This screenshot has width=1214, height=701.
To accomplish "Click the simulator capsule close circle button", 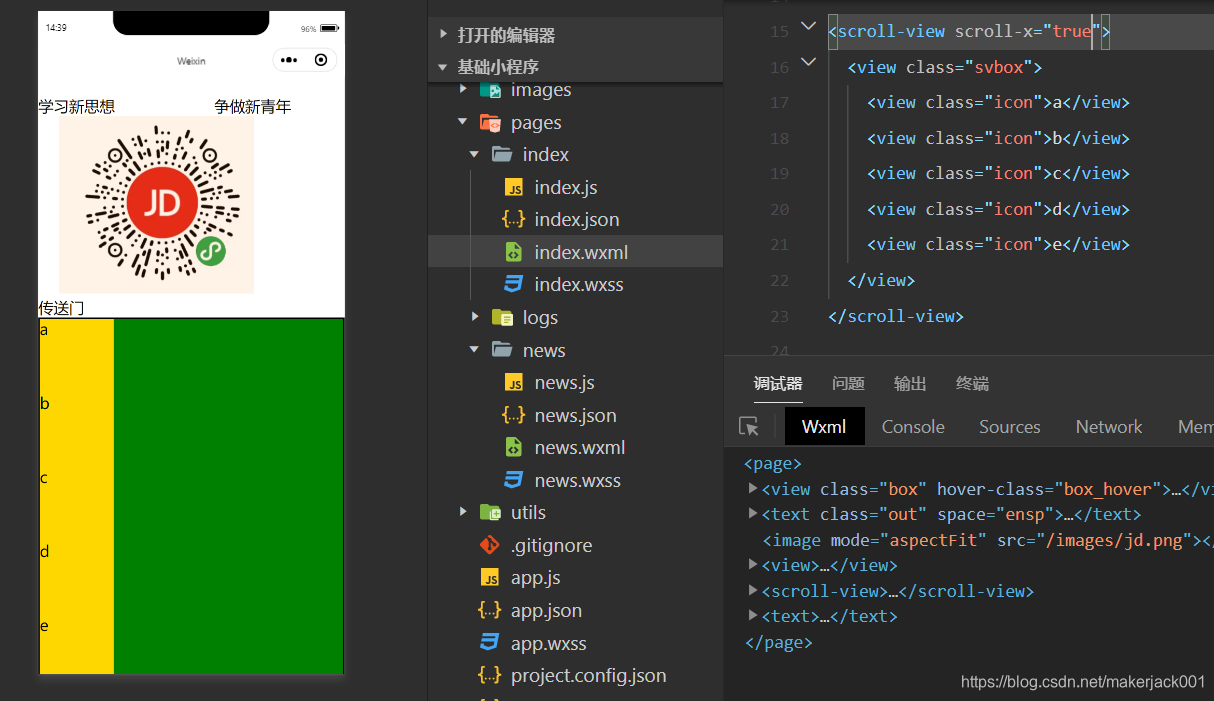I will click(x=321, y=60).
